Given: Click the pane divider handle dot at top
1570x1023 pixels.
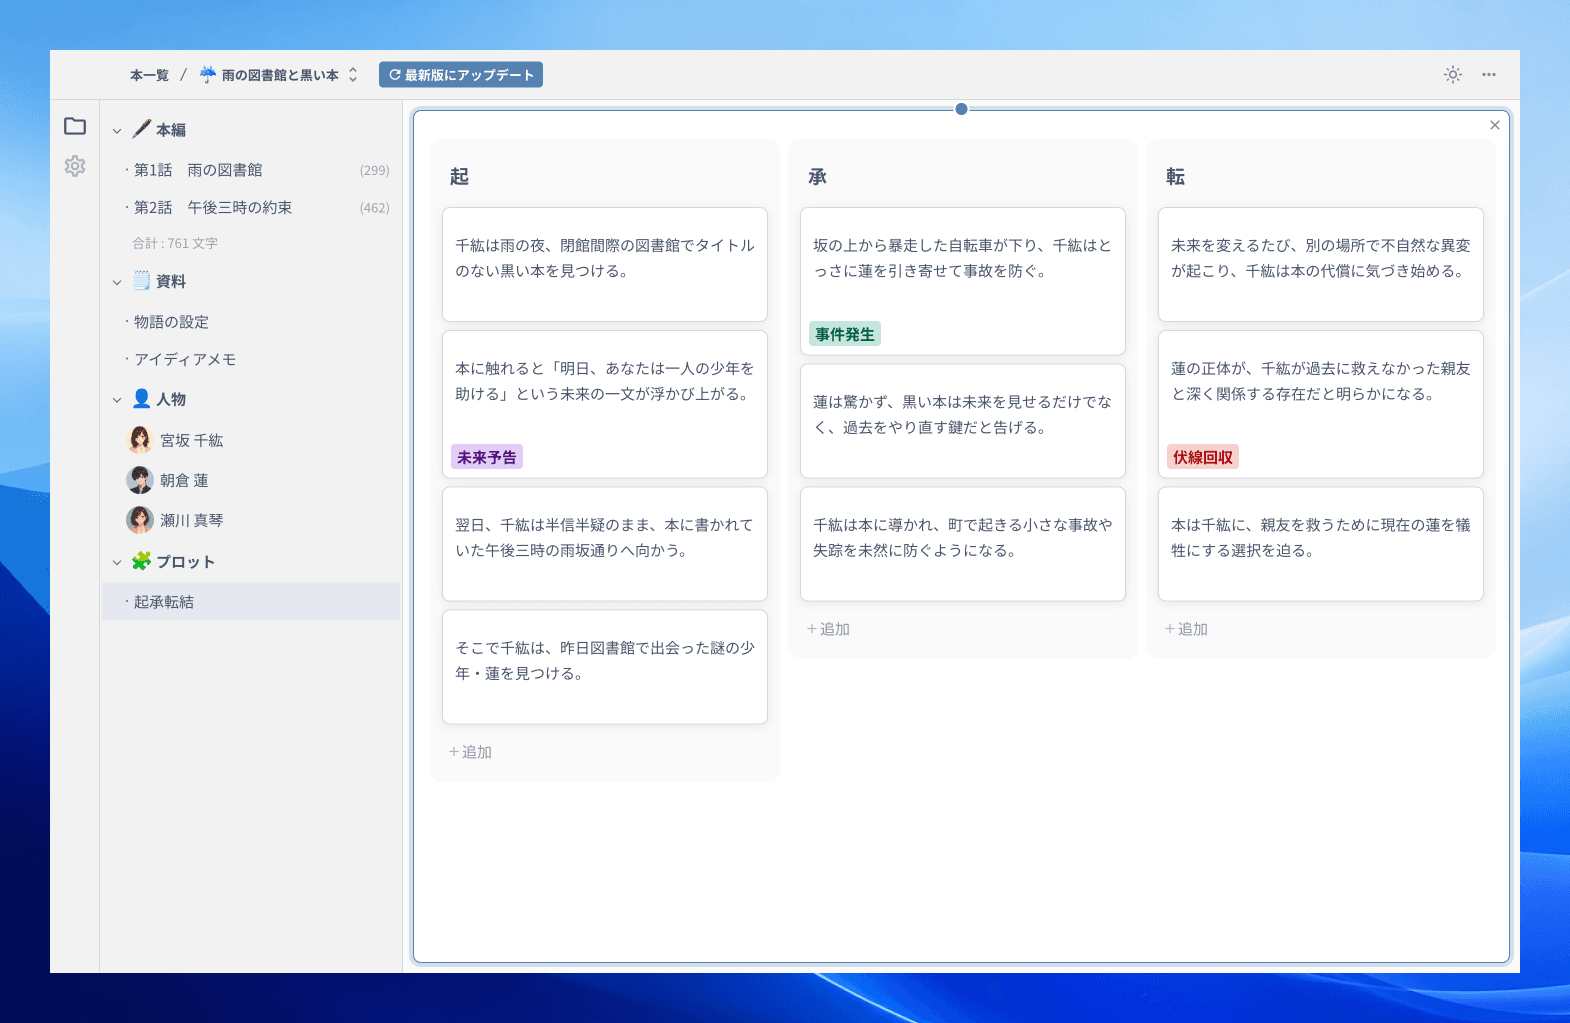Looking at the screenshot, I should [x=961, y=109].
